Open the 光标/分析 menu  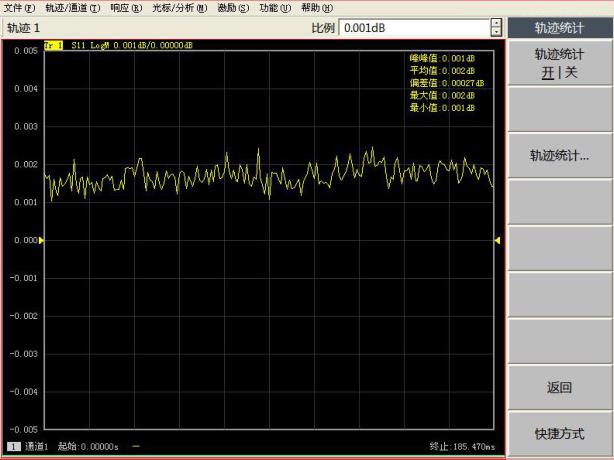point(180,8)
